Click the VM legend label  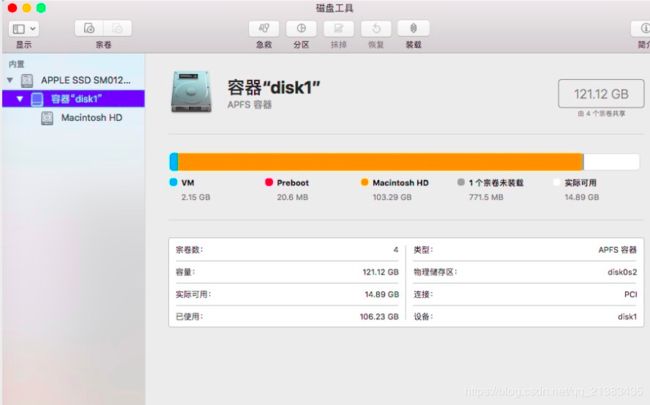pos(188,183)
